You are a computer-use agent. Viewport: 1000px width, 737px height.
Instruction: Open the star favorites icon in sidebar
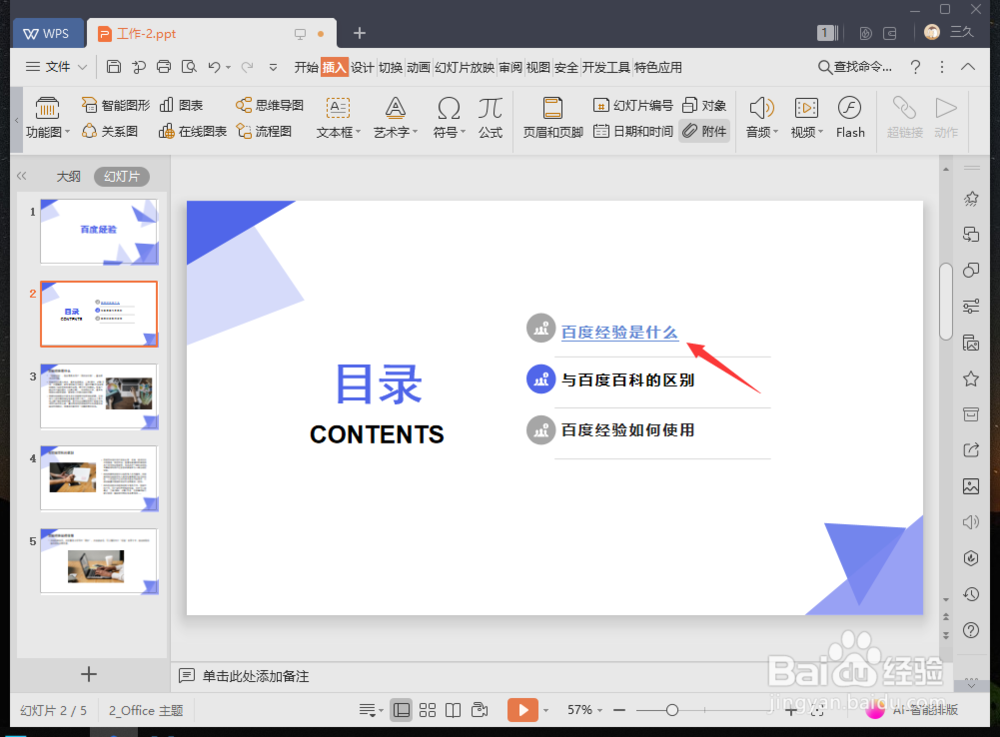pos(971,379)
